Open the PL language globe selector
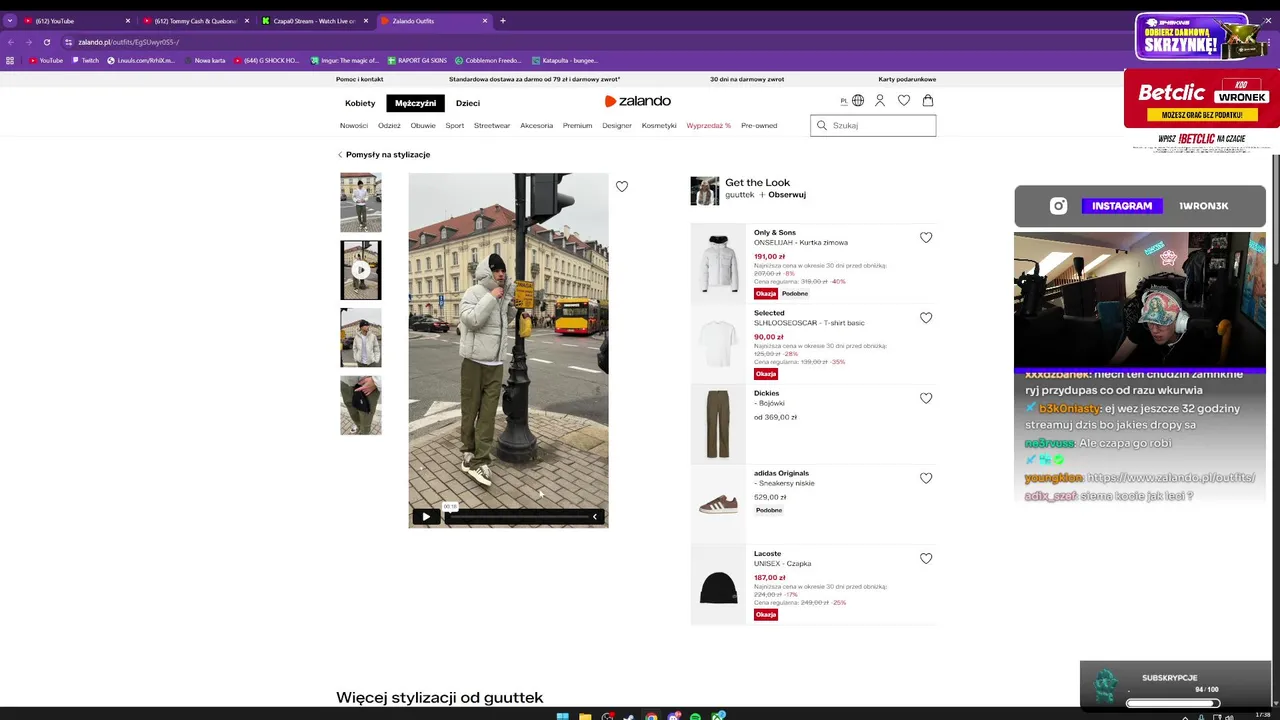The width and height of the screenshot is (1280, 720). [x=852, y=101]
